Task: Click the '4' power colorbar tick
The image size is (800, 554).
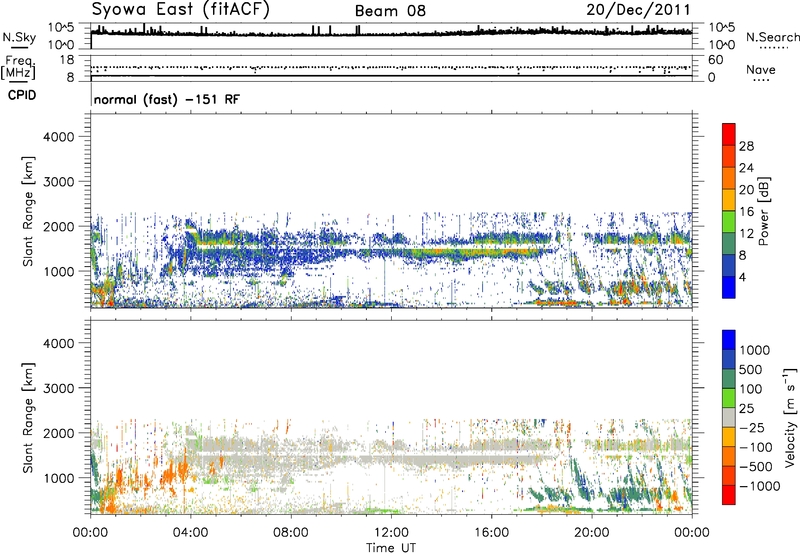Action: click(743, 277)
